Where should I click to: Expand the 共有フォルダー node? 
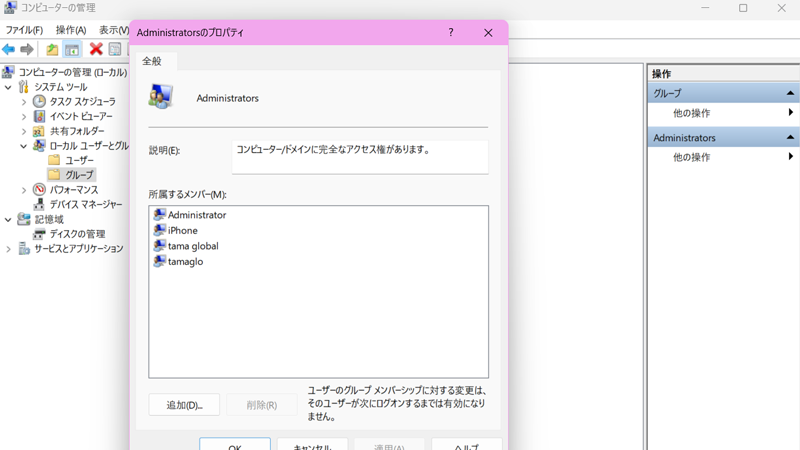23,132
